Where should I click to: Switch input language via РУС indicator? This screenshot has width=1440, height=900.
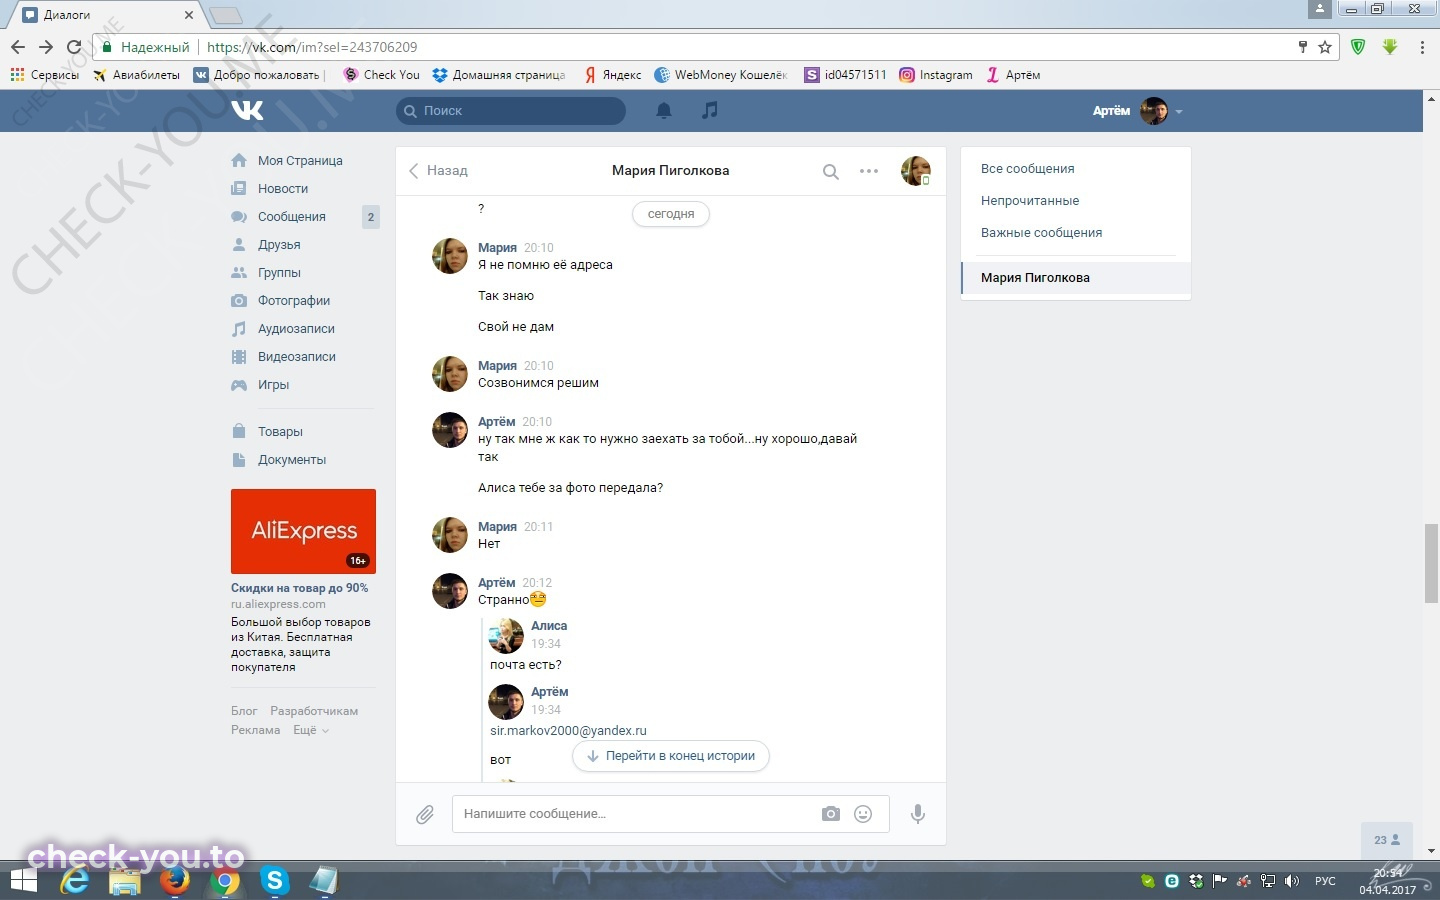click(x=1325, y=881)
